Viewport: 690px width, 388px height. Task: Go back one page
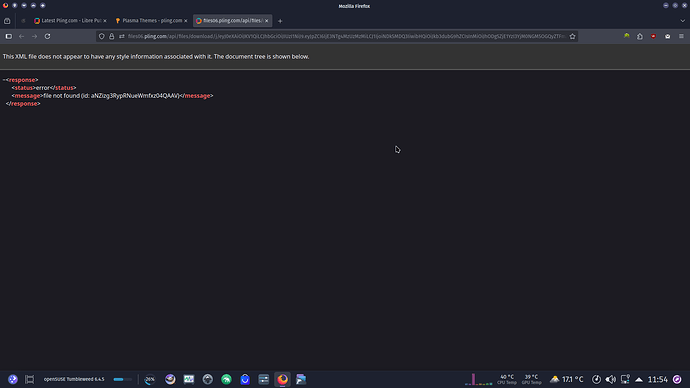point(22,37)
